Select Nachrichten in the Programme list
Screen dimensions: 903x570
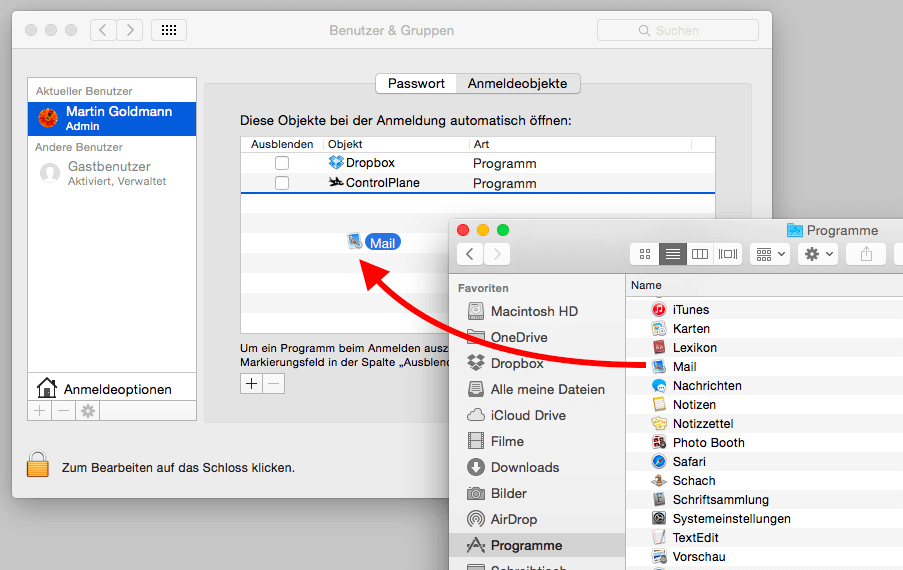click(764, 386)
